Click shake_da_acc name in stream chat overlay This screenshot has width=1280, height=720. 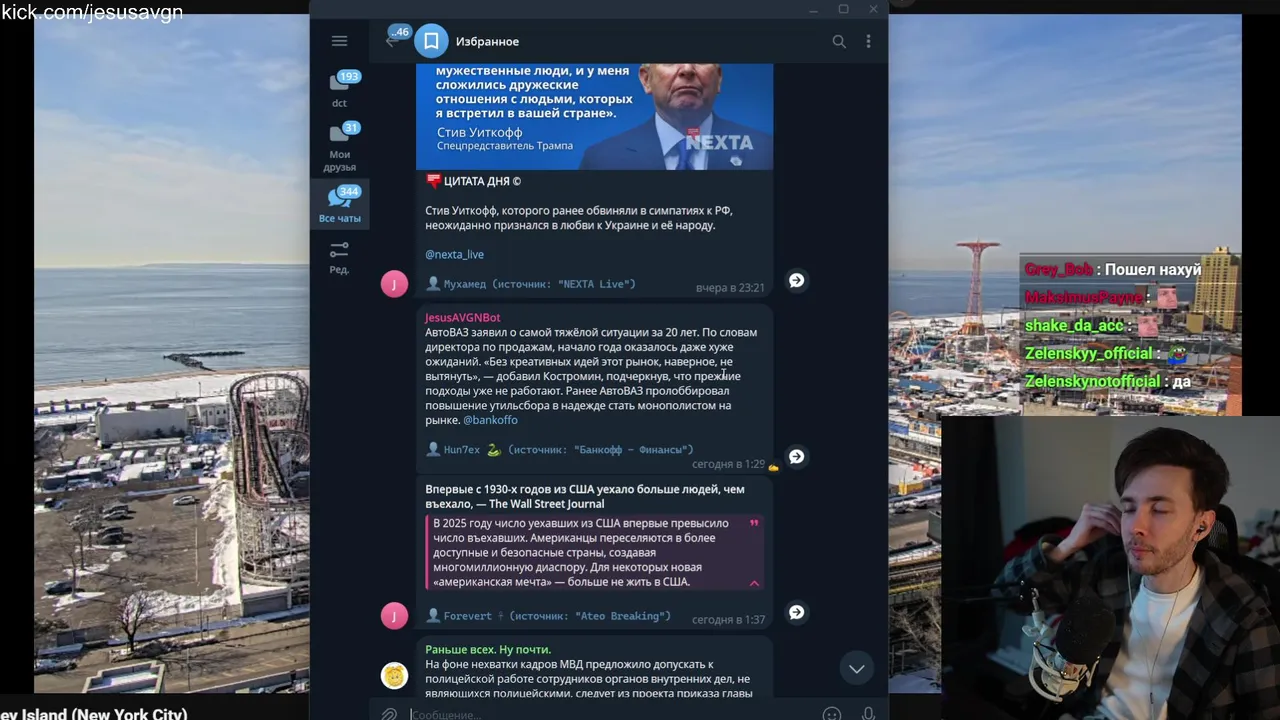click(1074, 326)
